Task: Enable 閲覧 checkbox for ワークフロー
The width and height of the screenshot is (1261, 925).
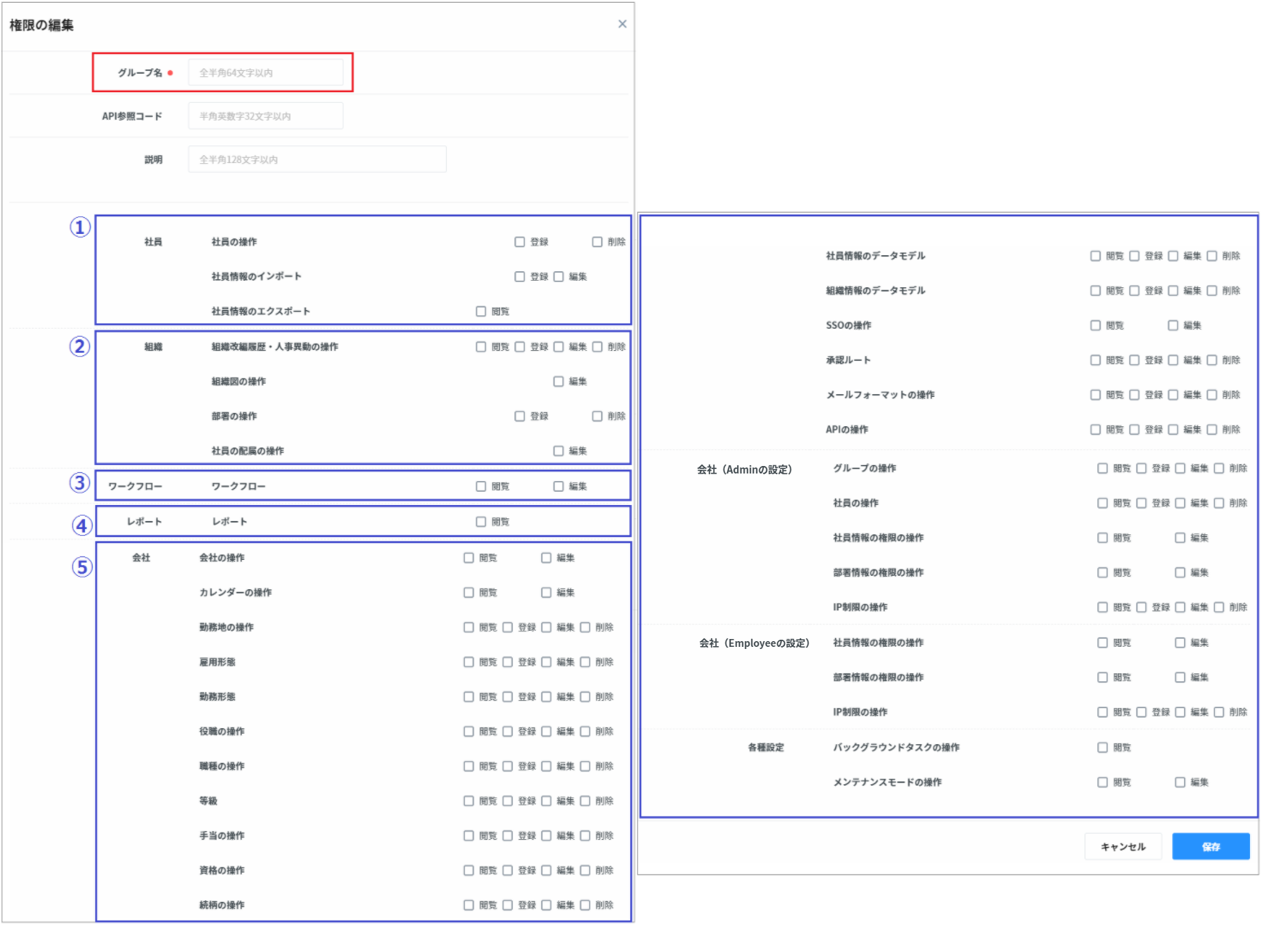Action: pyautogui.click(x=482, y=487)
